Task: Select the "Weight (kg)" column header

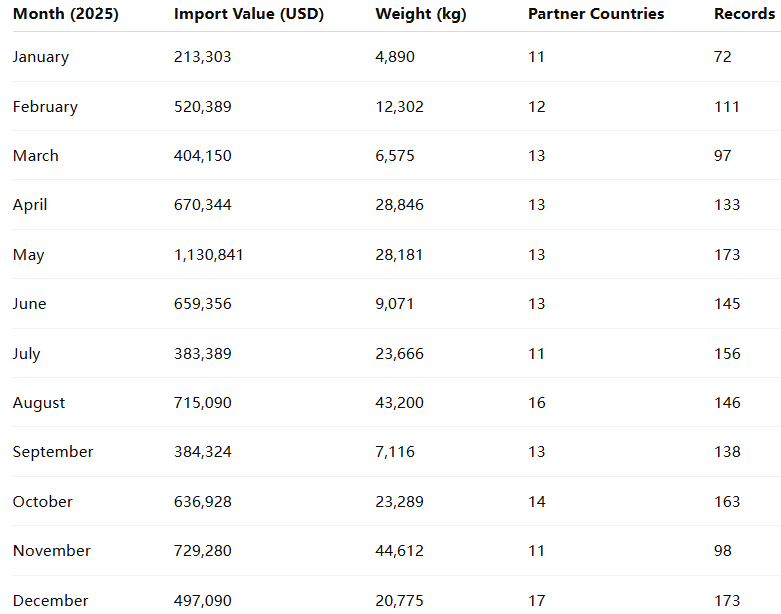Action: click(x=421, y=14)
